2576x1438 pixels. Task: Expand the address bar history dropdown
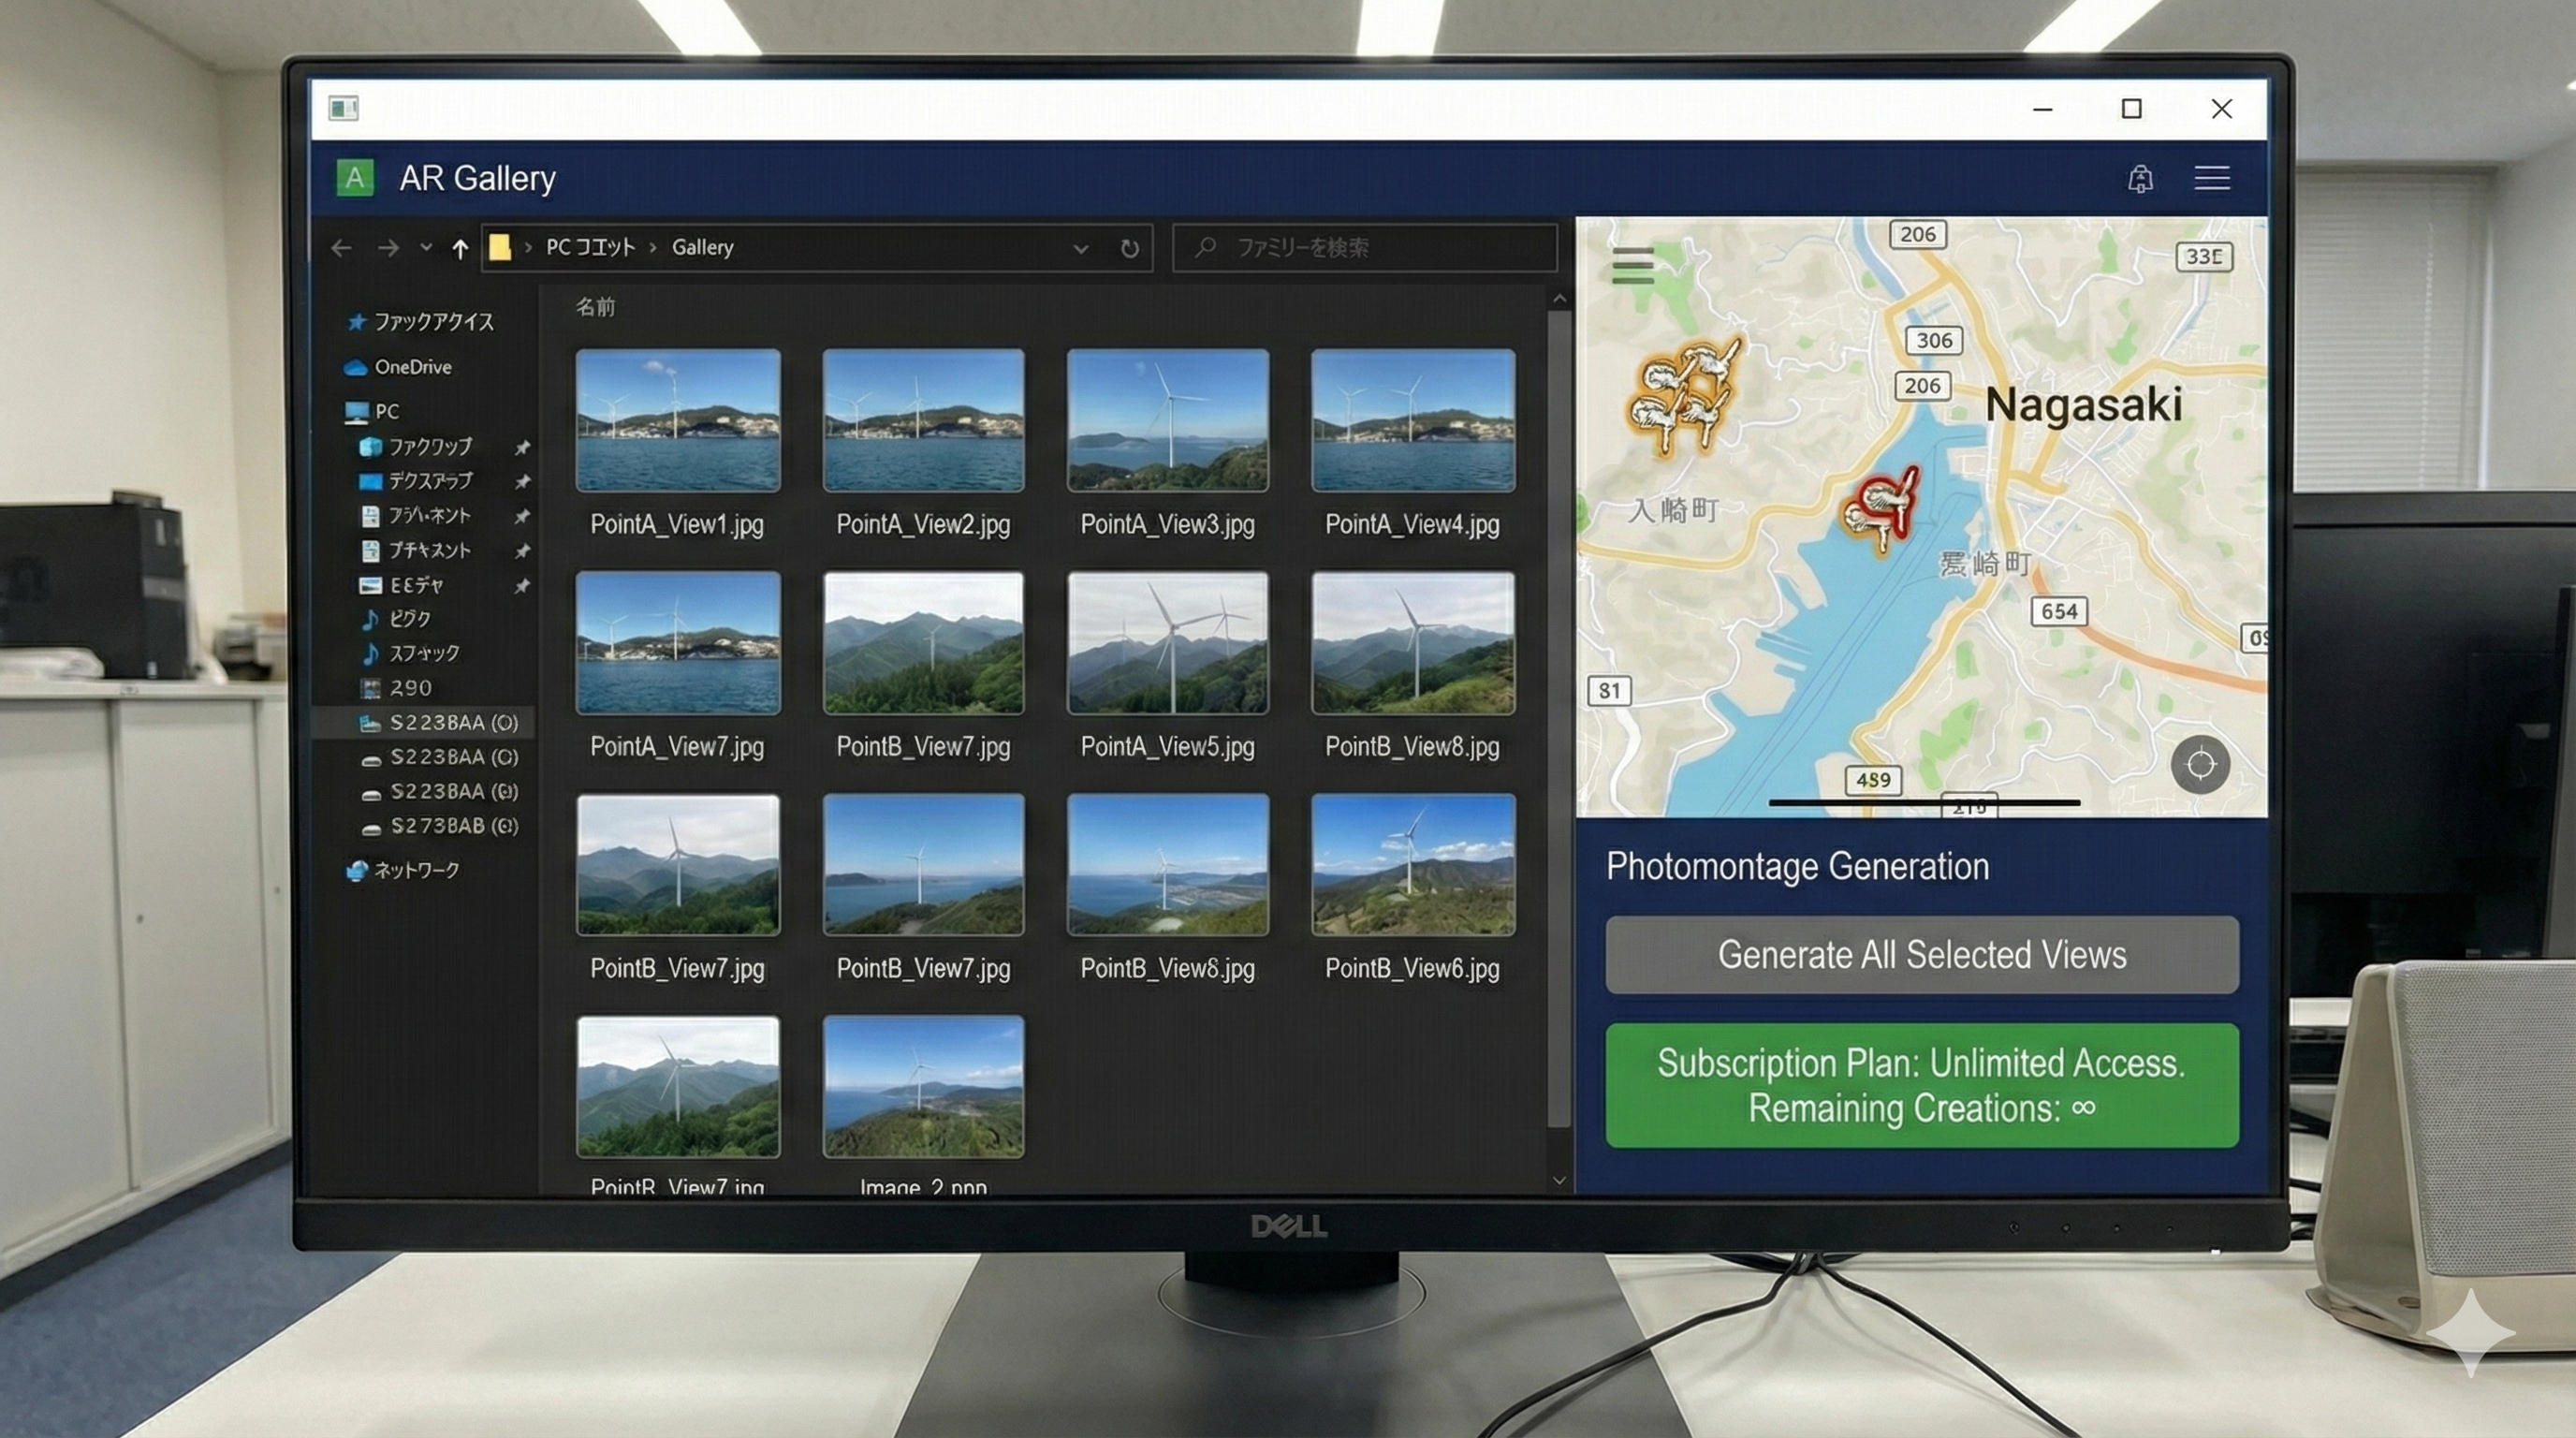pyautogui.click(x=1080, y=248)
